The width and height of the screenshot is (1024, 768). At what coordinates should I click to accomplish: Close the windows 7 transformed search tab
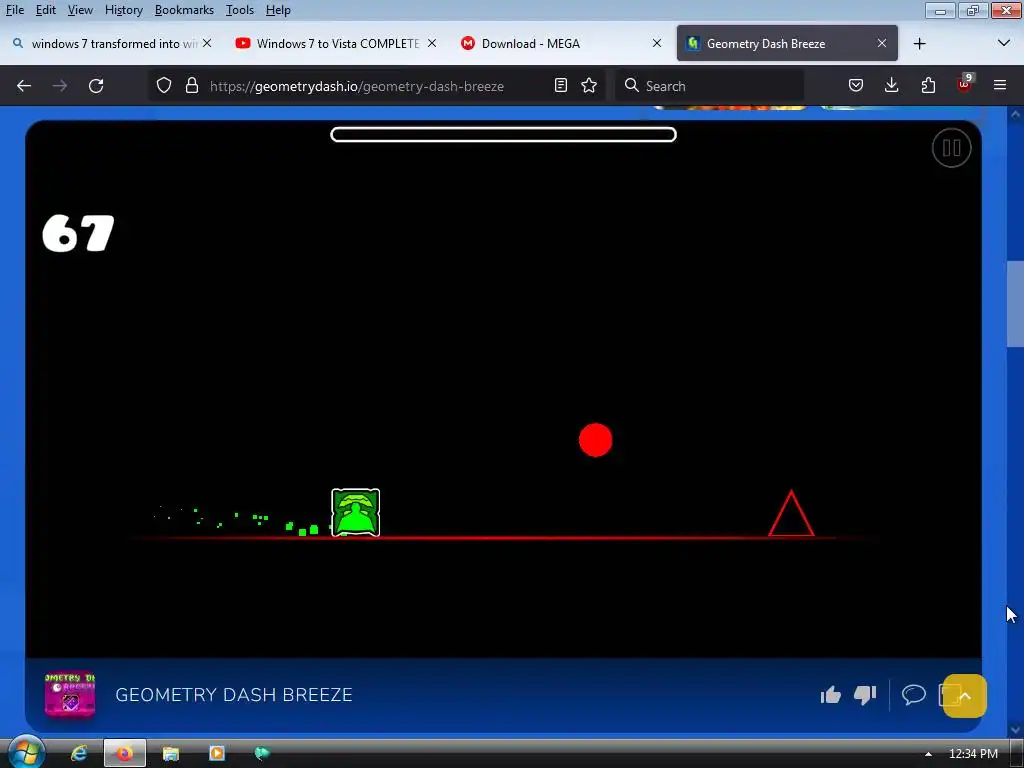click(207, 43)
